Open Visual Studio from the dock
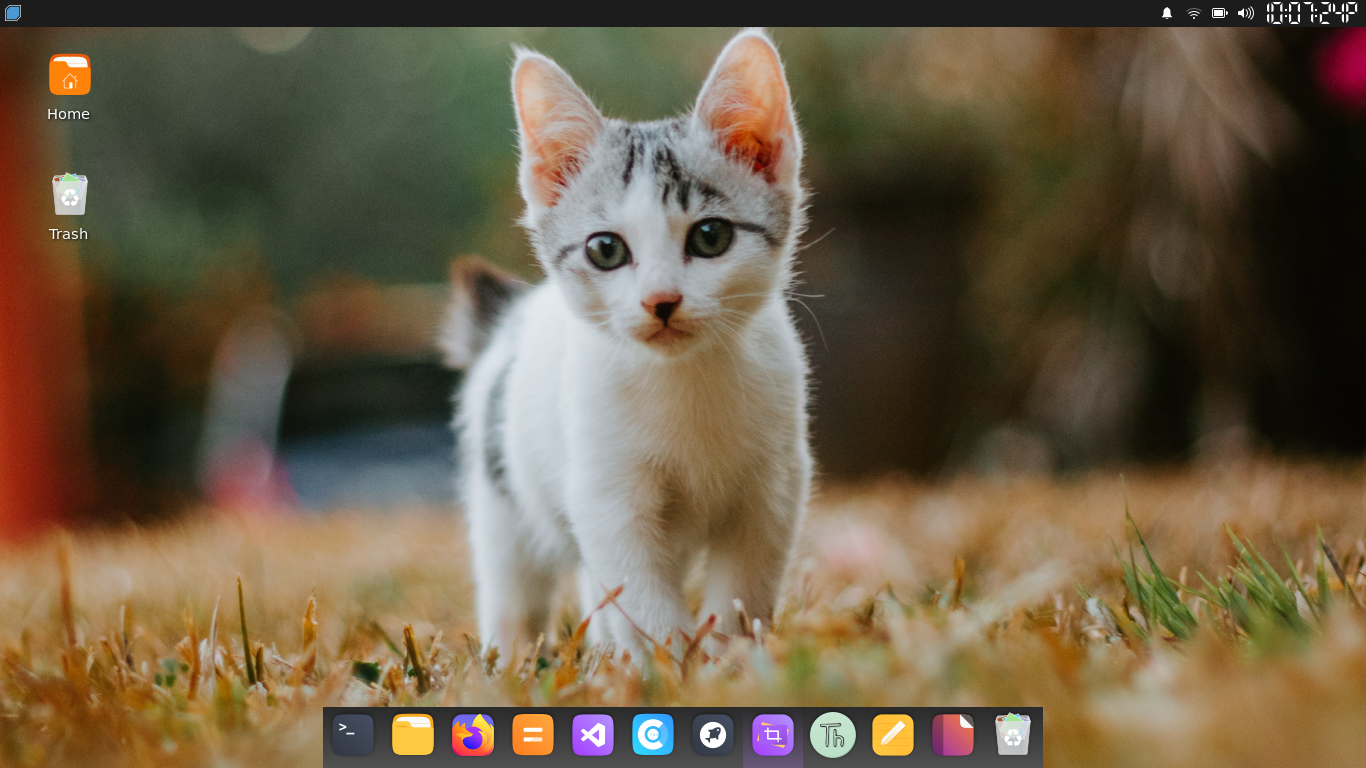The width and height of the screenshot is (1366, 768). click(593, 735)
